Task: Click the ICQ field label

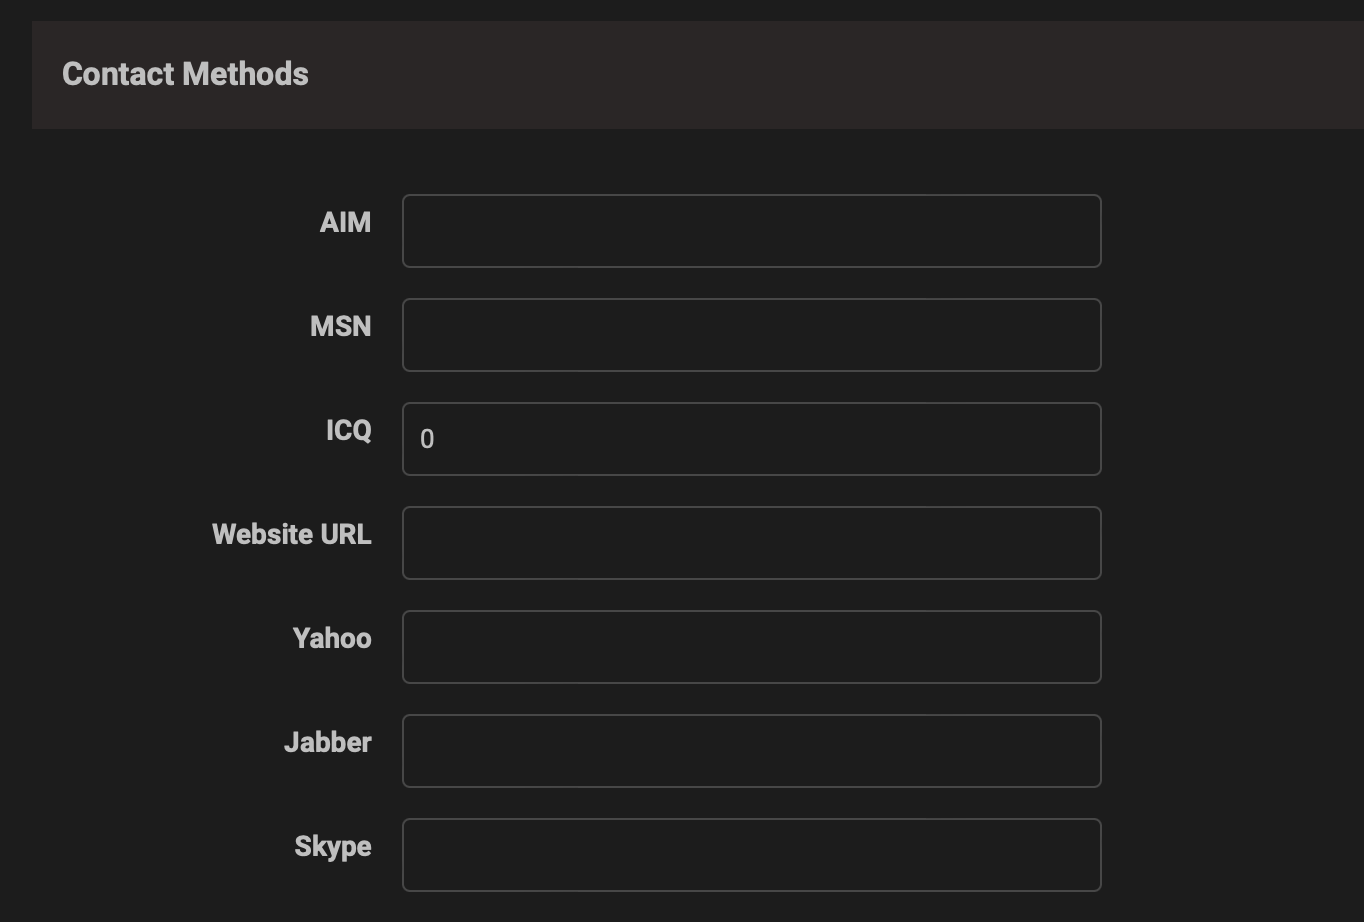Action: (x=348, y=430)
